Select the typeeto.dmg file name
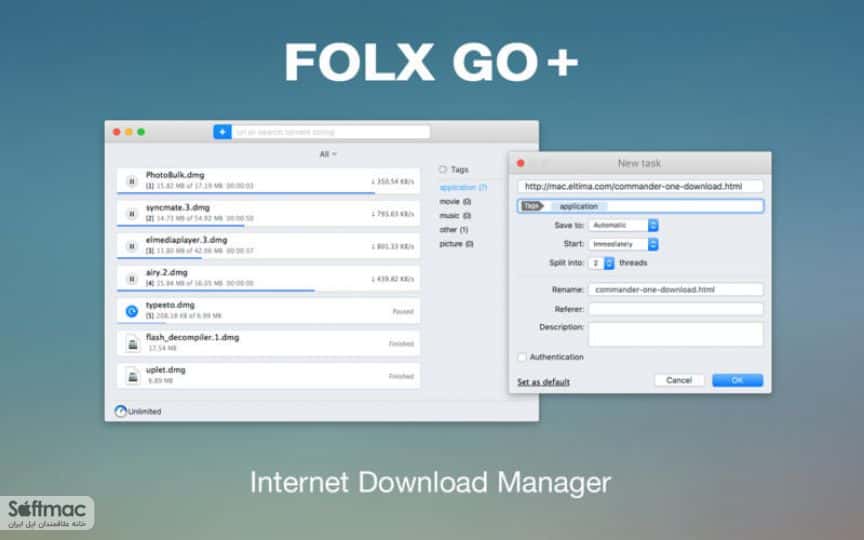The height and width of the screenshot is (540, 864). tap(170, 305)
